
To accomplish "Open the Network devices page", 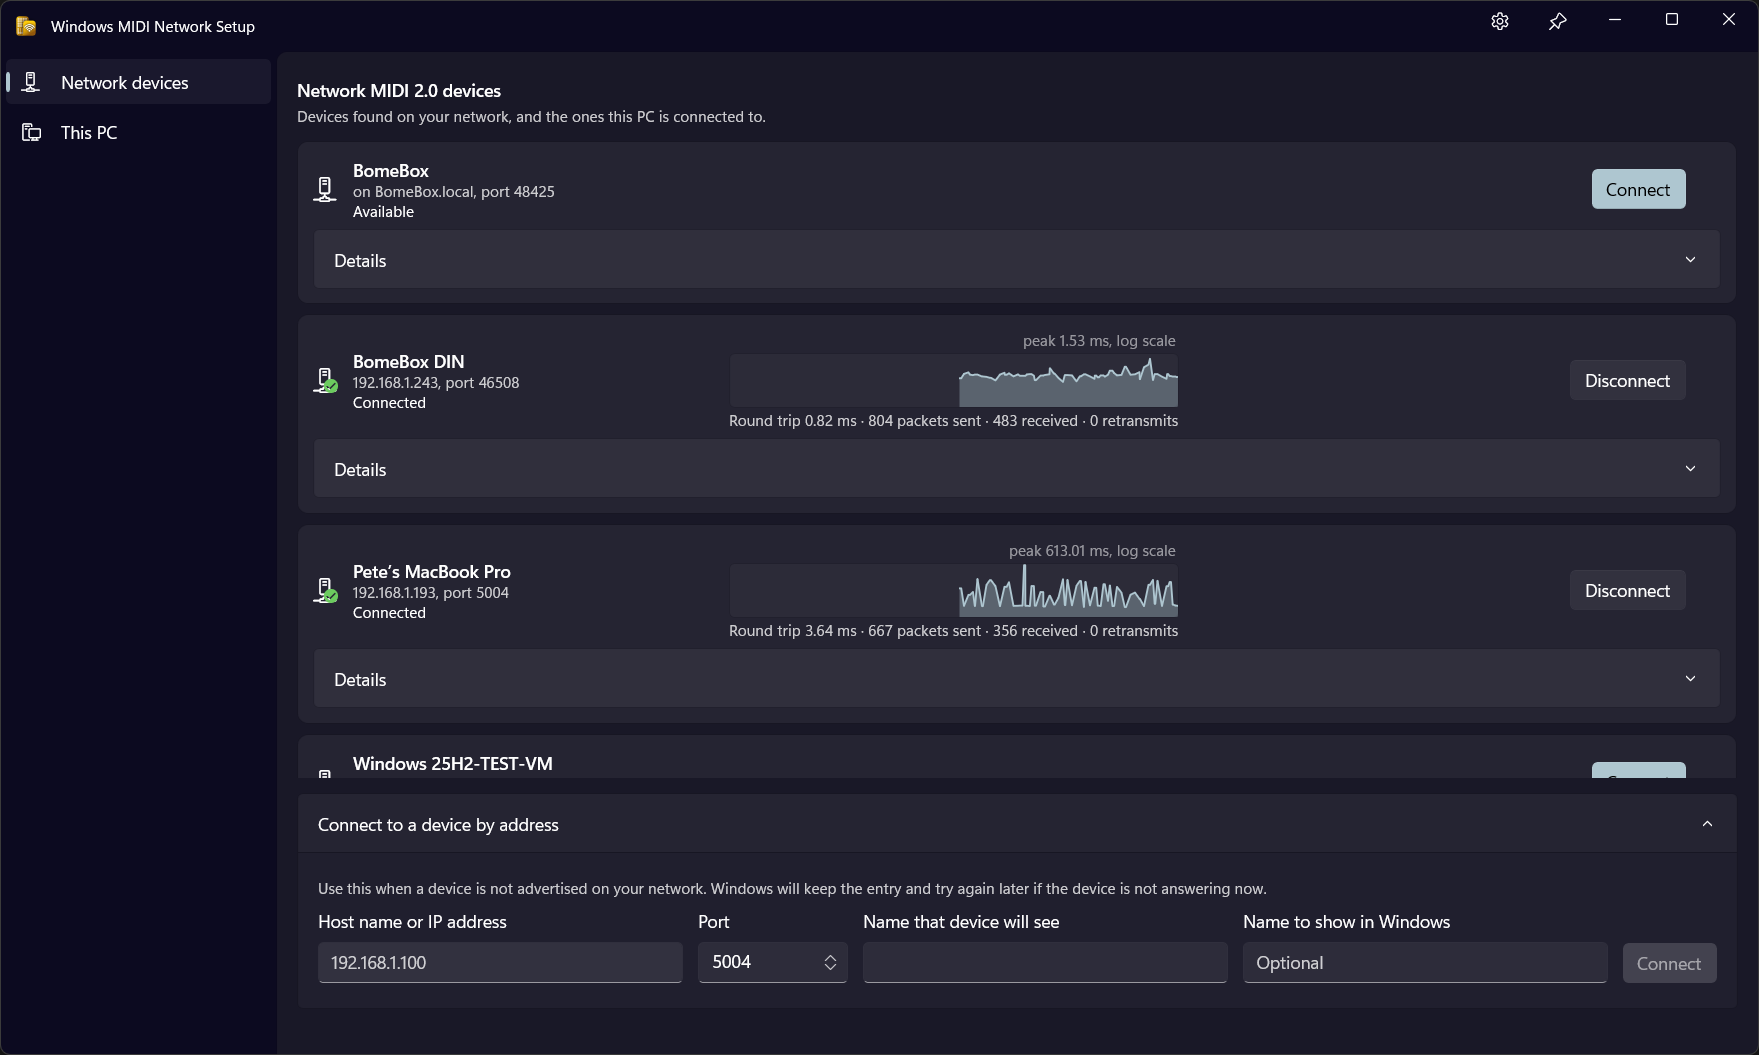I will (138, 82).
